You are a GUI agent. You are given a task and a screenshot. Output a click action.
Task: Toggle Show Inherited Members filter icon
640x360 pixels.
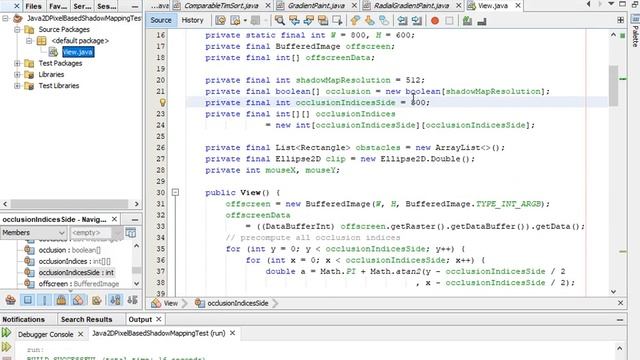11,300
